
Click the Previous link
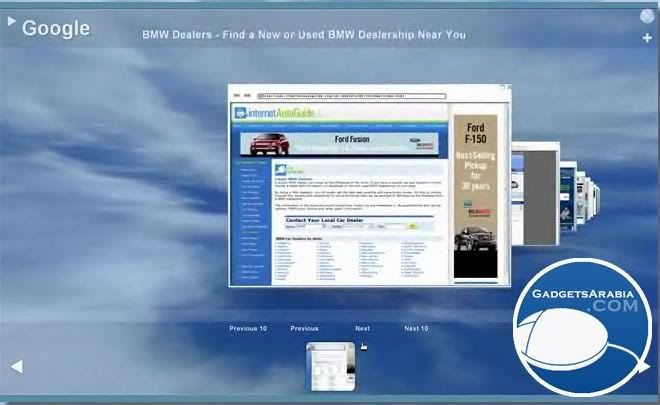point(304,328)
